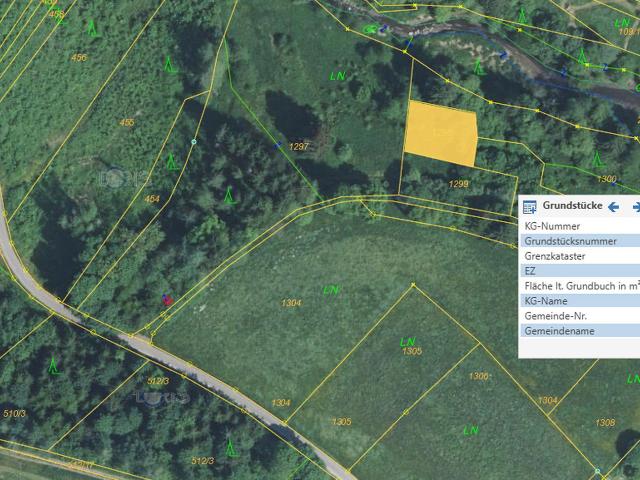Click the cyan boundary point near parcel 454
This screenshot has width=640, height=480.
click(194, 142)
